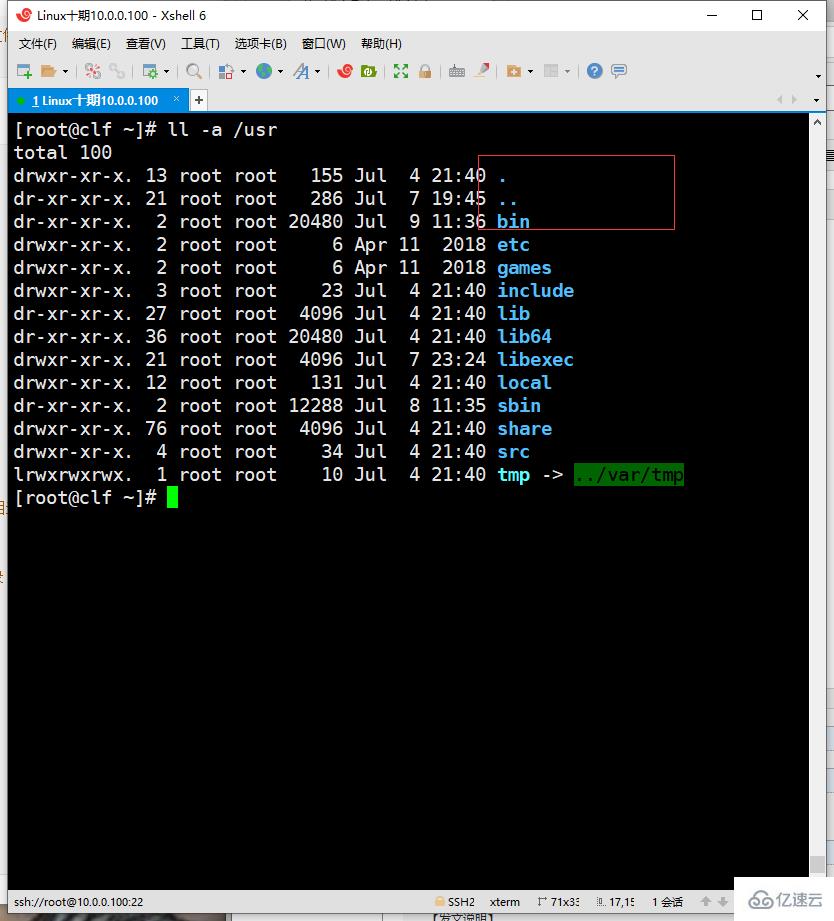Open the 工具(T) menu
This screenshot has height=921, width=834.
199,43
